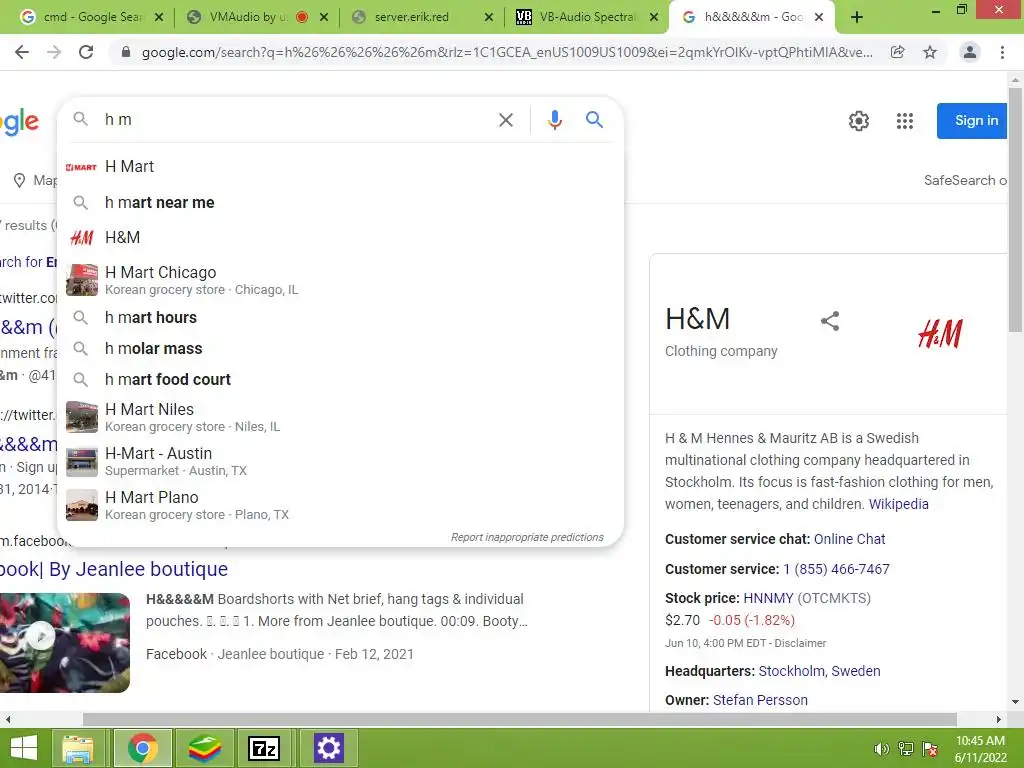1024x768 pixels.
Task: Open the Windows Start menu
Action: tap(24, 748)
